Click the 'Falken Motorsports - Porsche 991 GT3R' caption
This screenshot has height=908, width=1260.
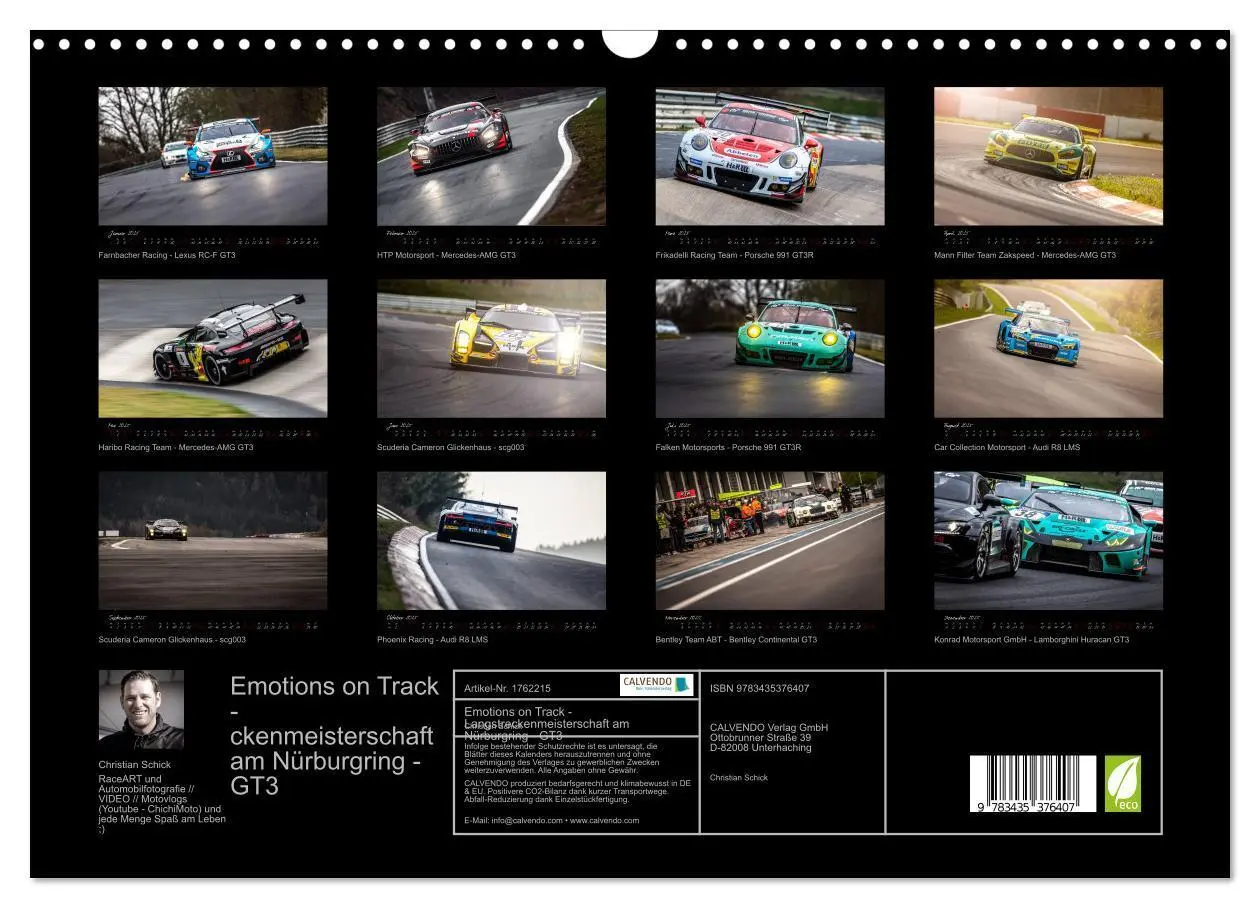coord(728,447)
